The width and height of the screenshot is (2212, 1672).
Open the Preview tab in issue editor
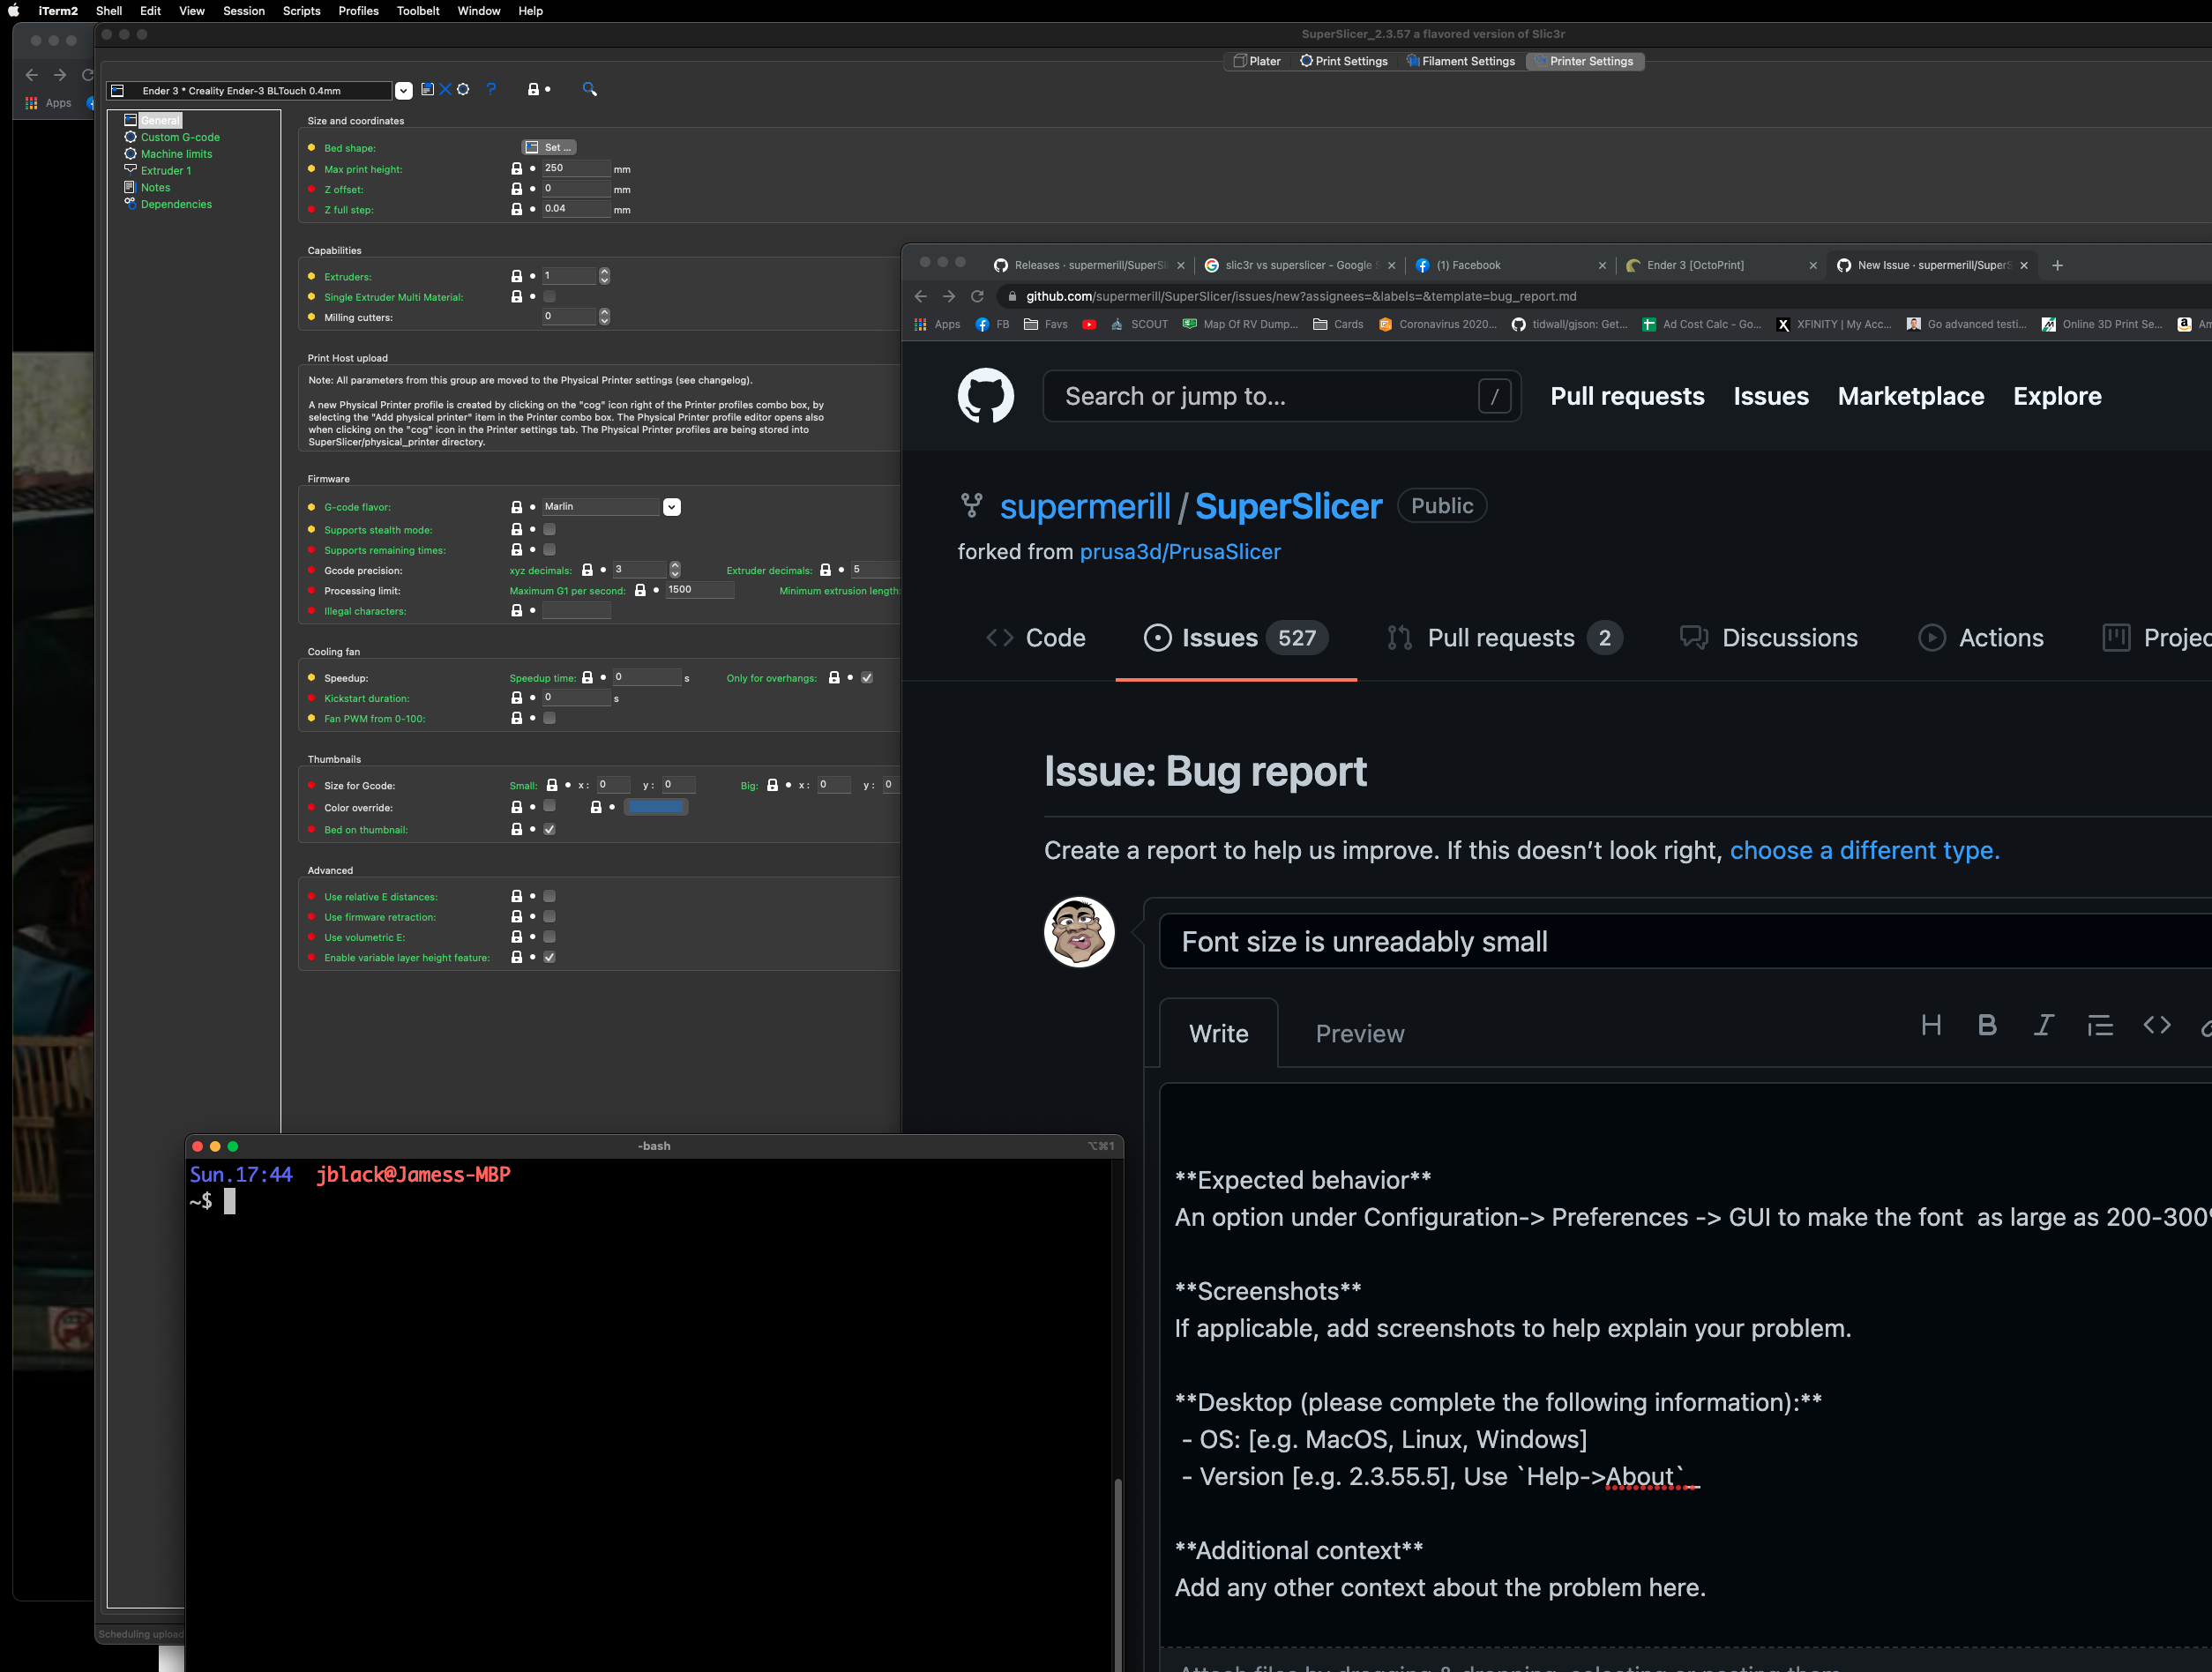(1359, 1034)
